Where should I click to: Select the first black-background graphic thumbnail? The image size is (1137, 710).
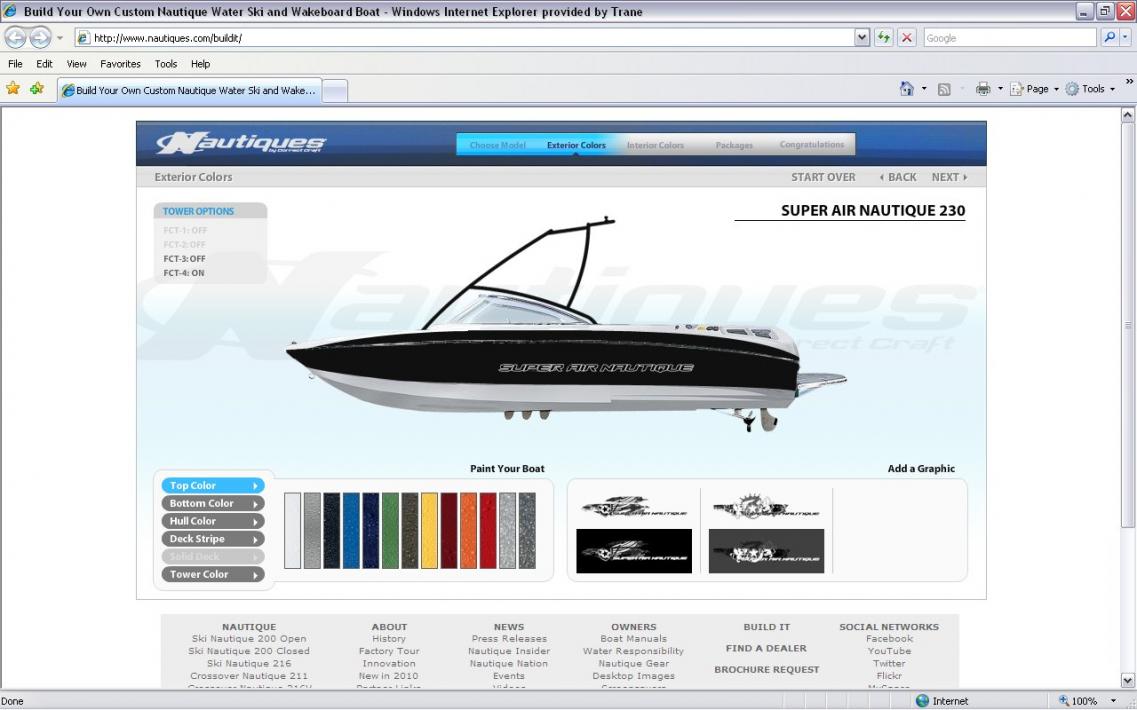tap(634, 551)
